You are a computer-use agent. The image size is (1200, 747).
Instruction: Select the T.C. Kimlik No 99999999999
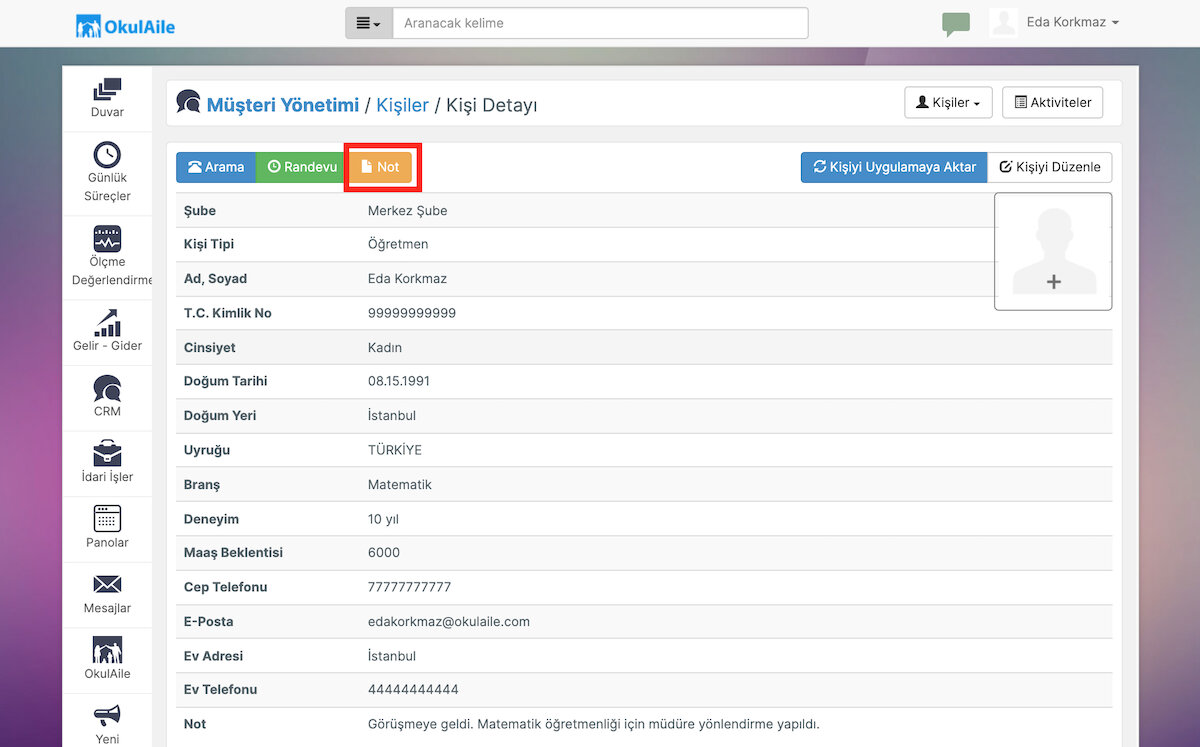click(x=412, y=313)
